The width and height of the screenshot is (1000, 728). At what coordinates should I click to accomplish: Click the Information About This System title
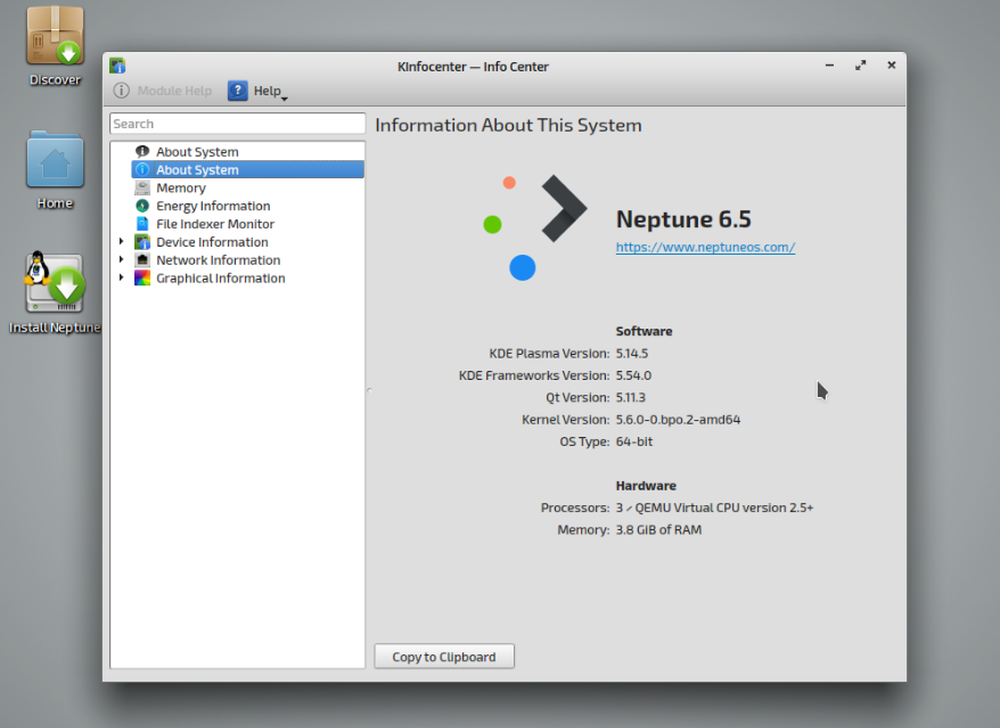(508, 126)
